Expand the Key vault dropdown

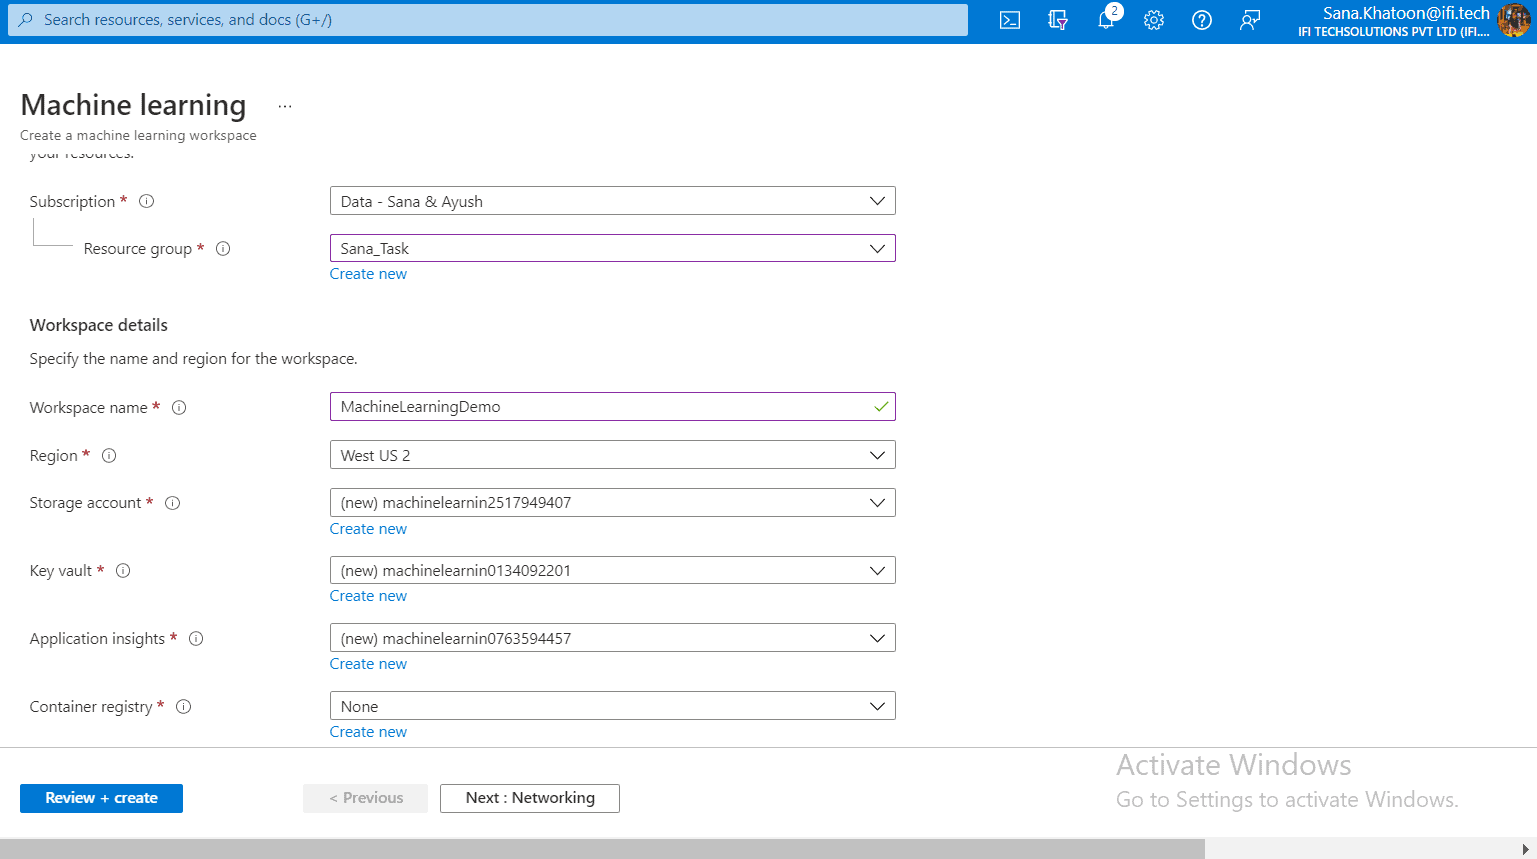tap(612, 570)
